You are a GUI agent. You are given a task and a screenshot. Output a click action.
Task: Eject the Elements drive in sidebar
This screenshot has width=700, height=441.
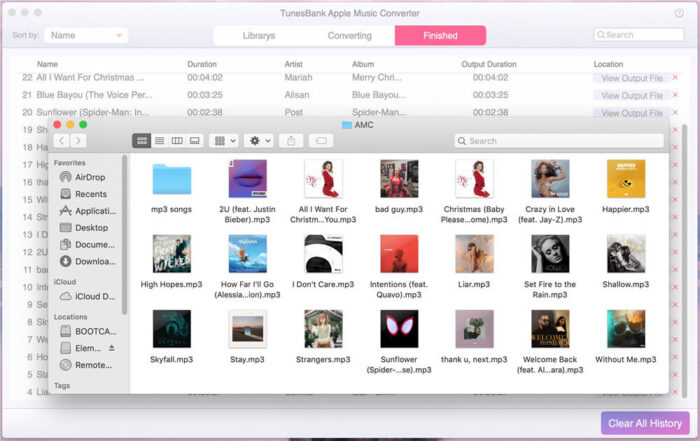[111, 348]
